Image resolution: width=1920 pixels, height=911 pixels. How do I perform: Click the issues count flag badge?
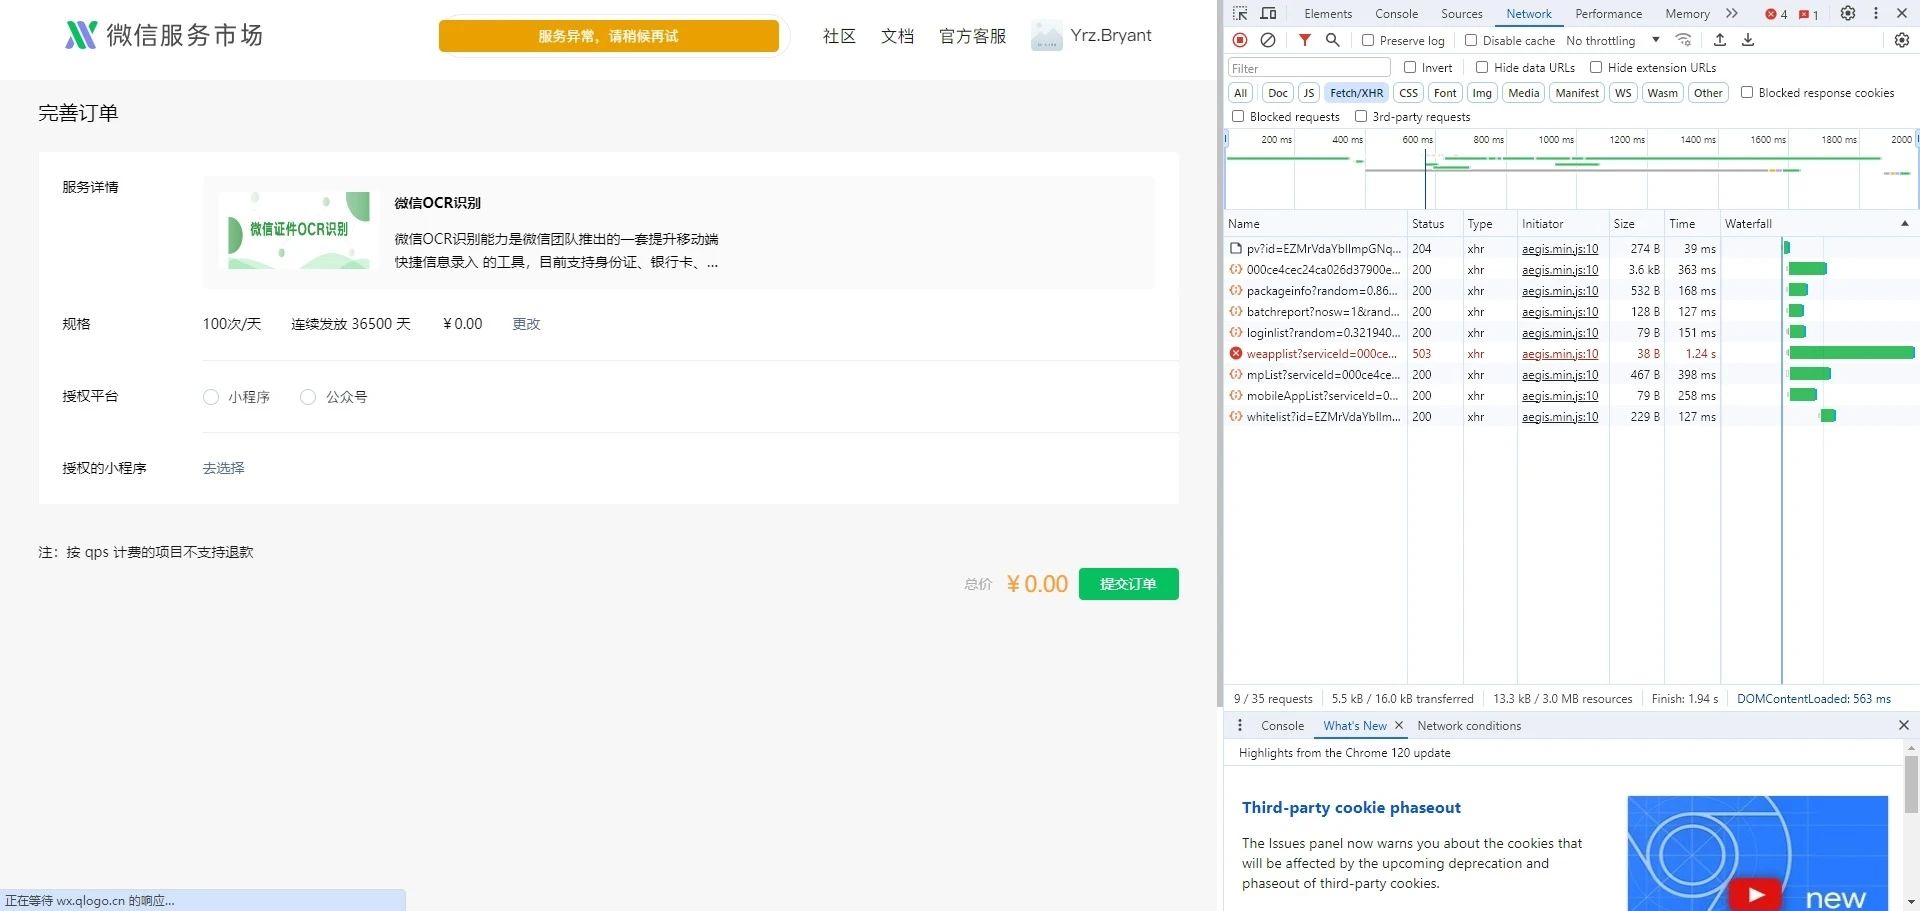click(1808, 14)
